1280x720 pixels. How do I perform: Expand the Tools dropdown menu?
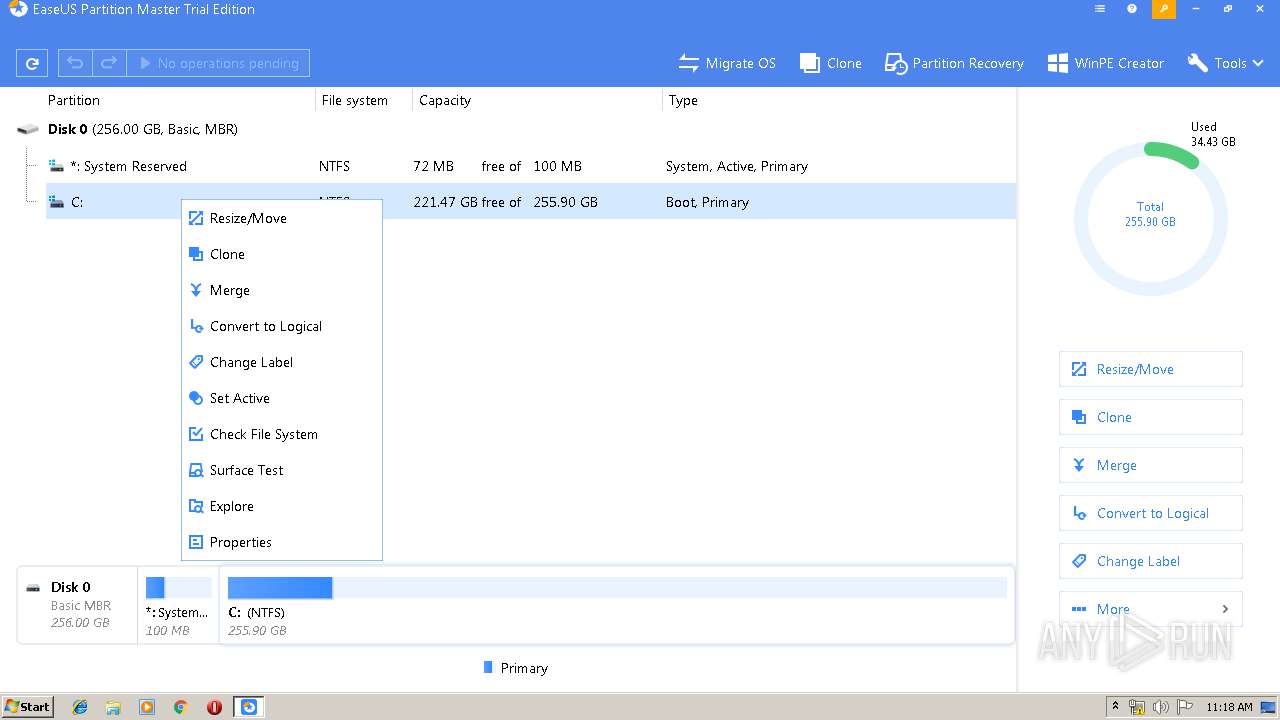[1226, 63]
